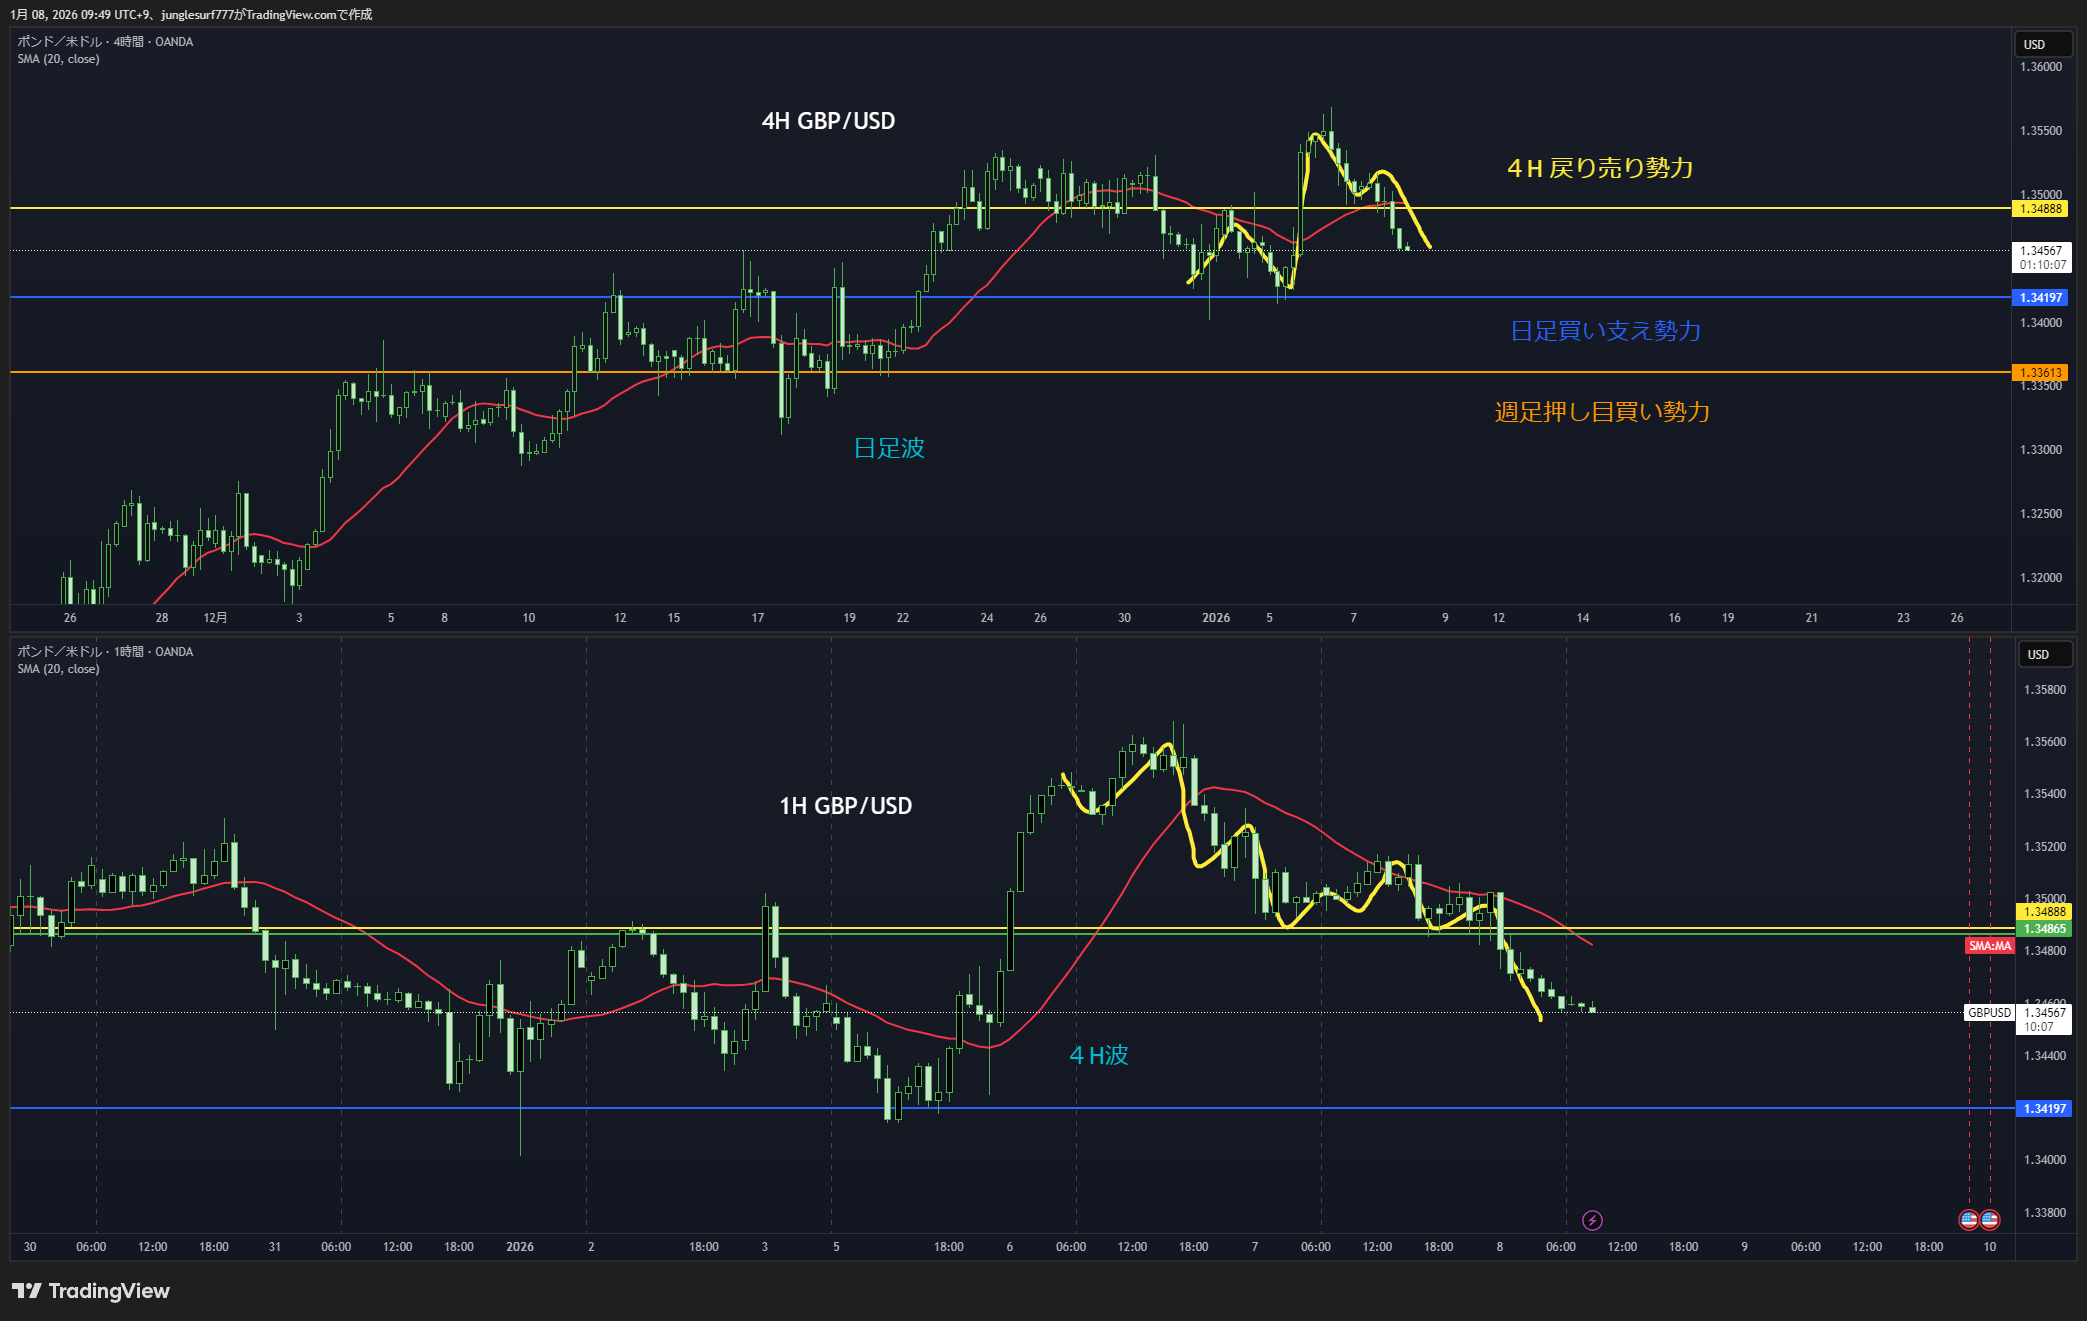Click the red SMA:MA price label
Screen dimensions: 2087x1321
[1989, 946]
